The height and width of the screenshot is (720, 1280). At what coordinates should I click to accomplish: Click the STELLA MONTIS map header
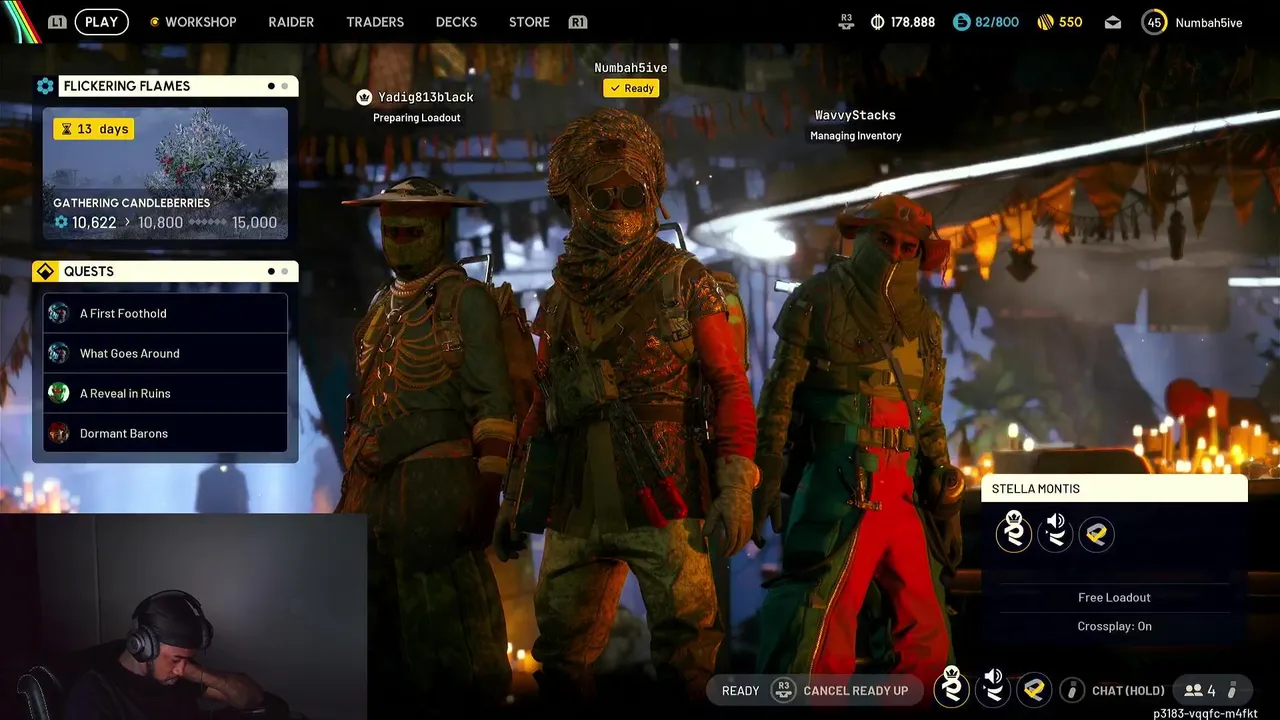tap(1114, 488)
